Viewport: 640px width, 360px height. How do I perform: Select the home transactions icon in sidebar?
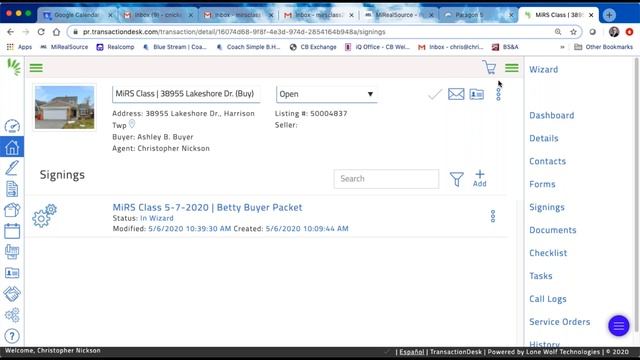(12, 147)
